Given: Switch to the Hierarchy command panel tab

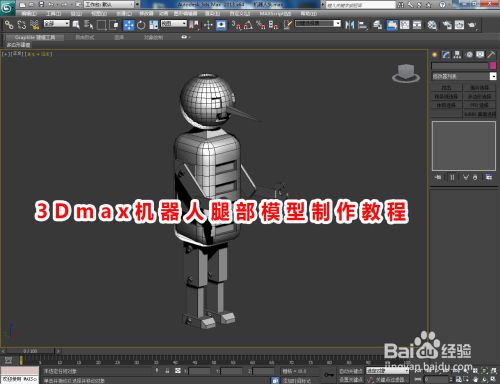Looking at the screenshot, I should click(x=457, y=55).
